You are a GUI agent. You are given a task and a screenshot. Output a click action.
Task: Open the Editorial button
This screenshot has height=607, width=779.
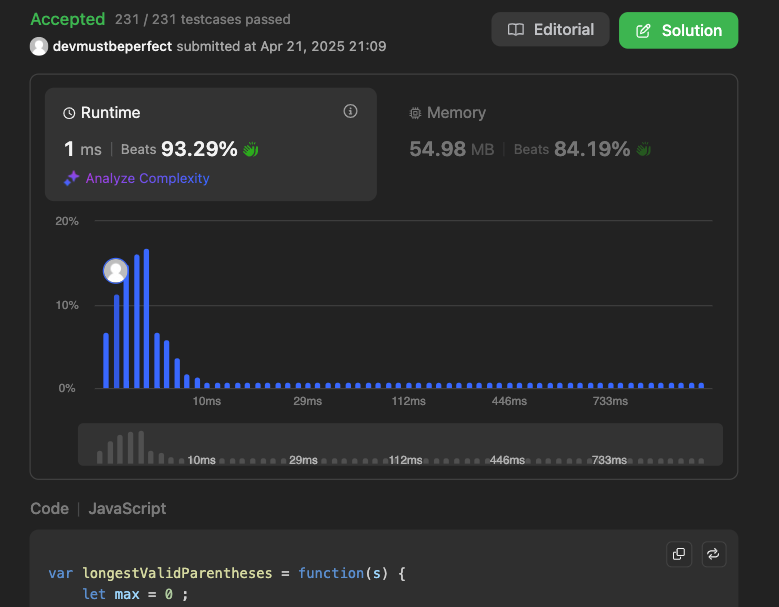click(x=550, y=30)
